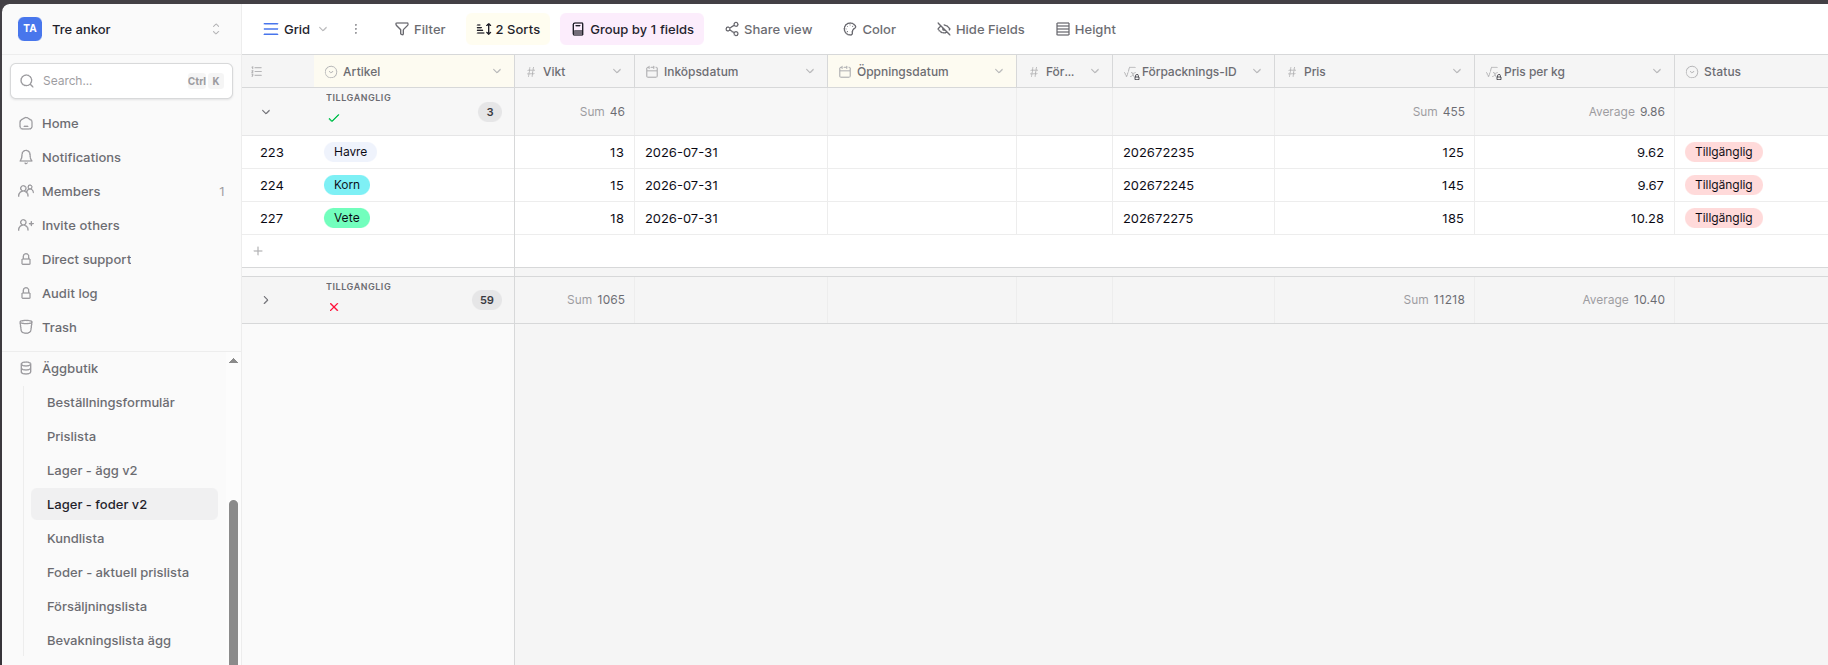Open the Filter options
Viewport: 1828px width, 665px height.
click(420, 30)
